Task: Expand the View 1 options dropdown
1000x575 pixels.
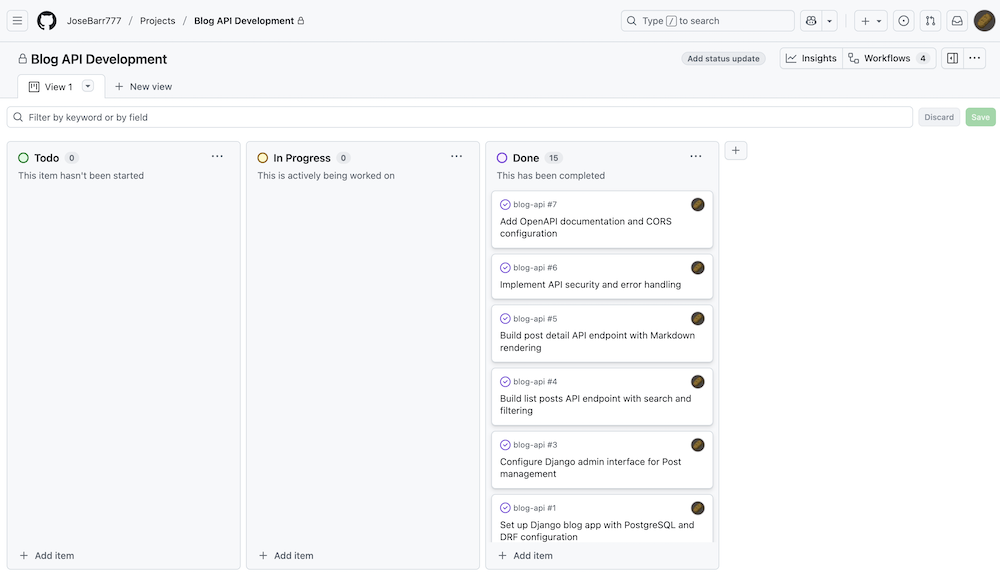Action: (88, 87)
